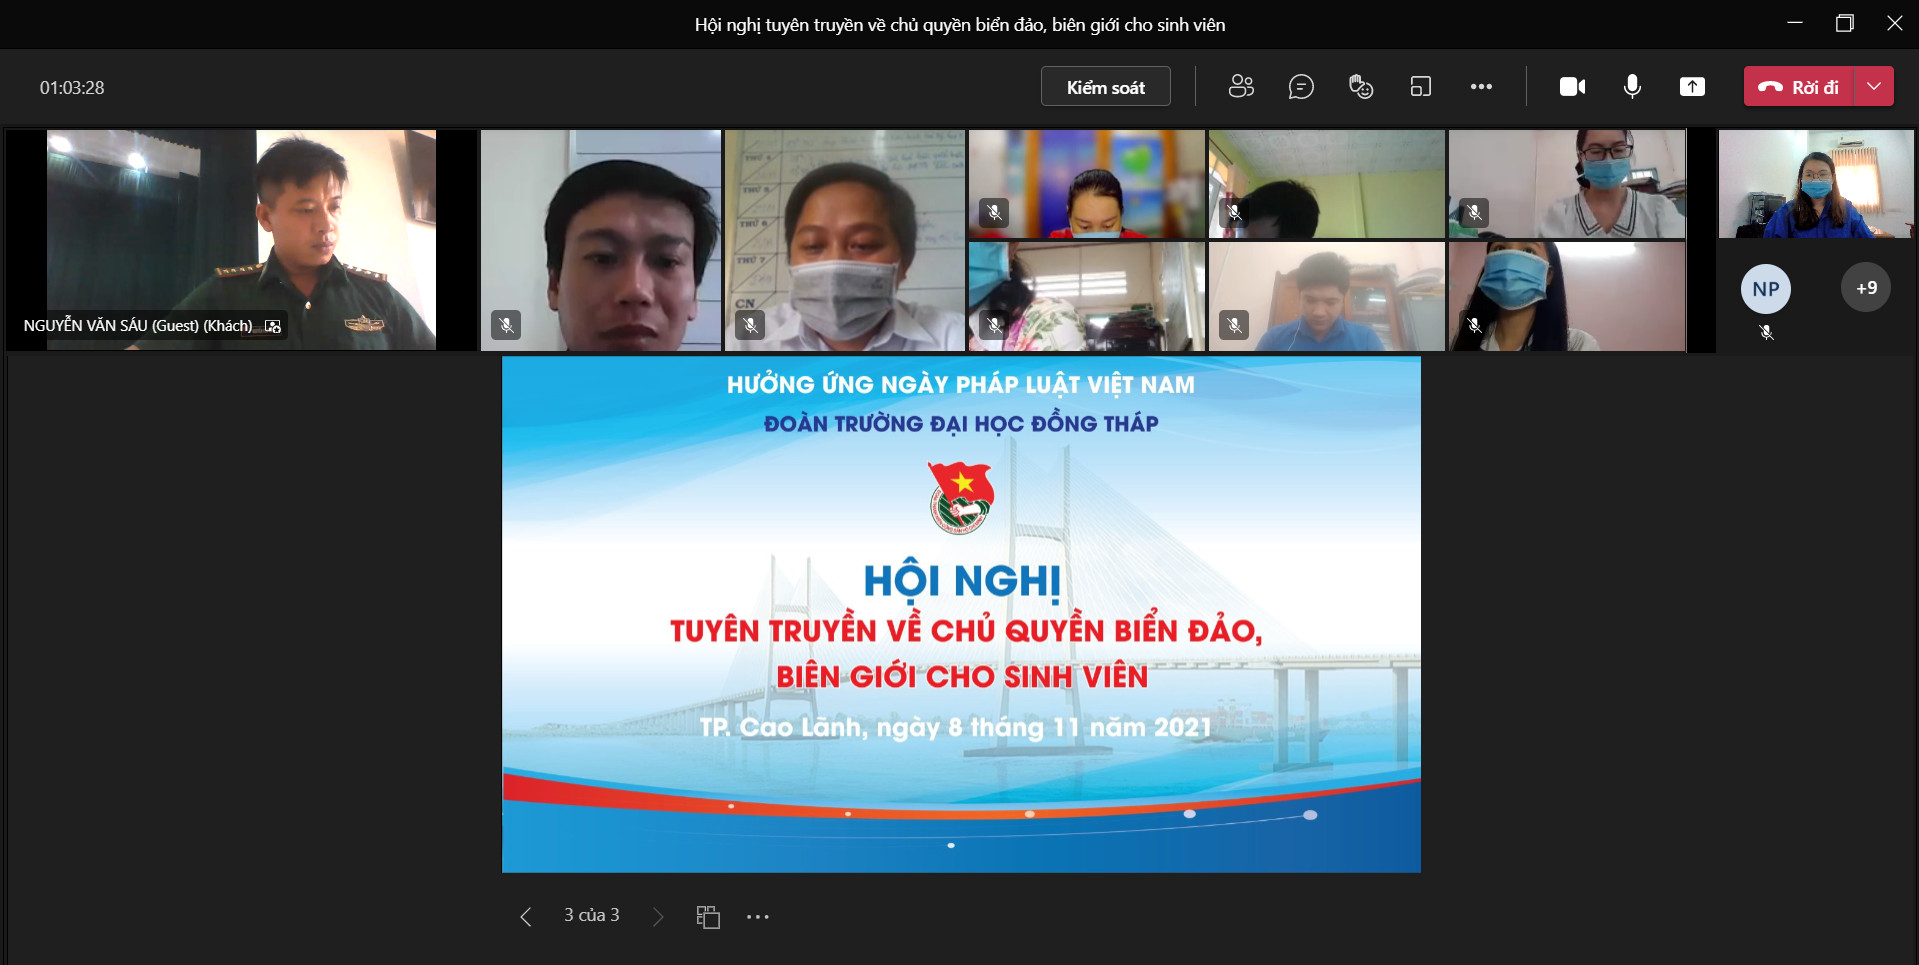The height and width of the screenshot is (965, 1919).
Task: Open slide options ellipsis below presentation
Action: (758, 916)
